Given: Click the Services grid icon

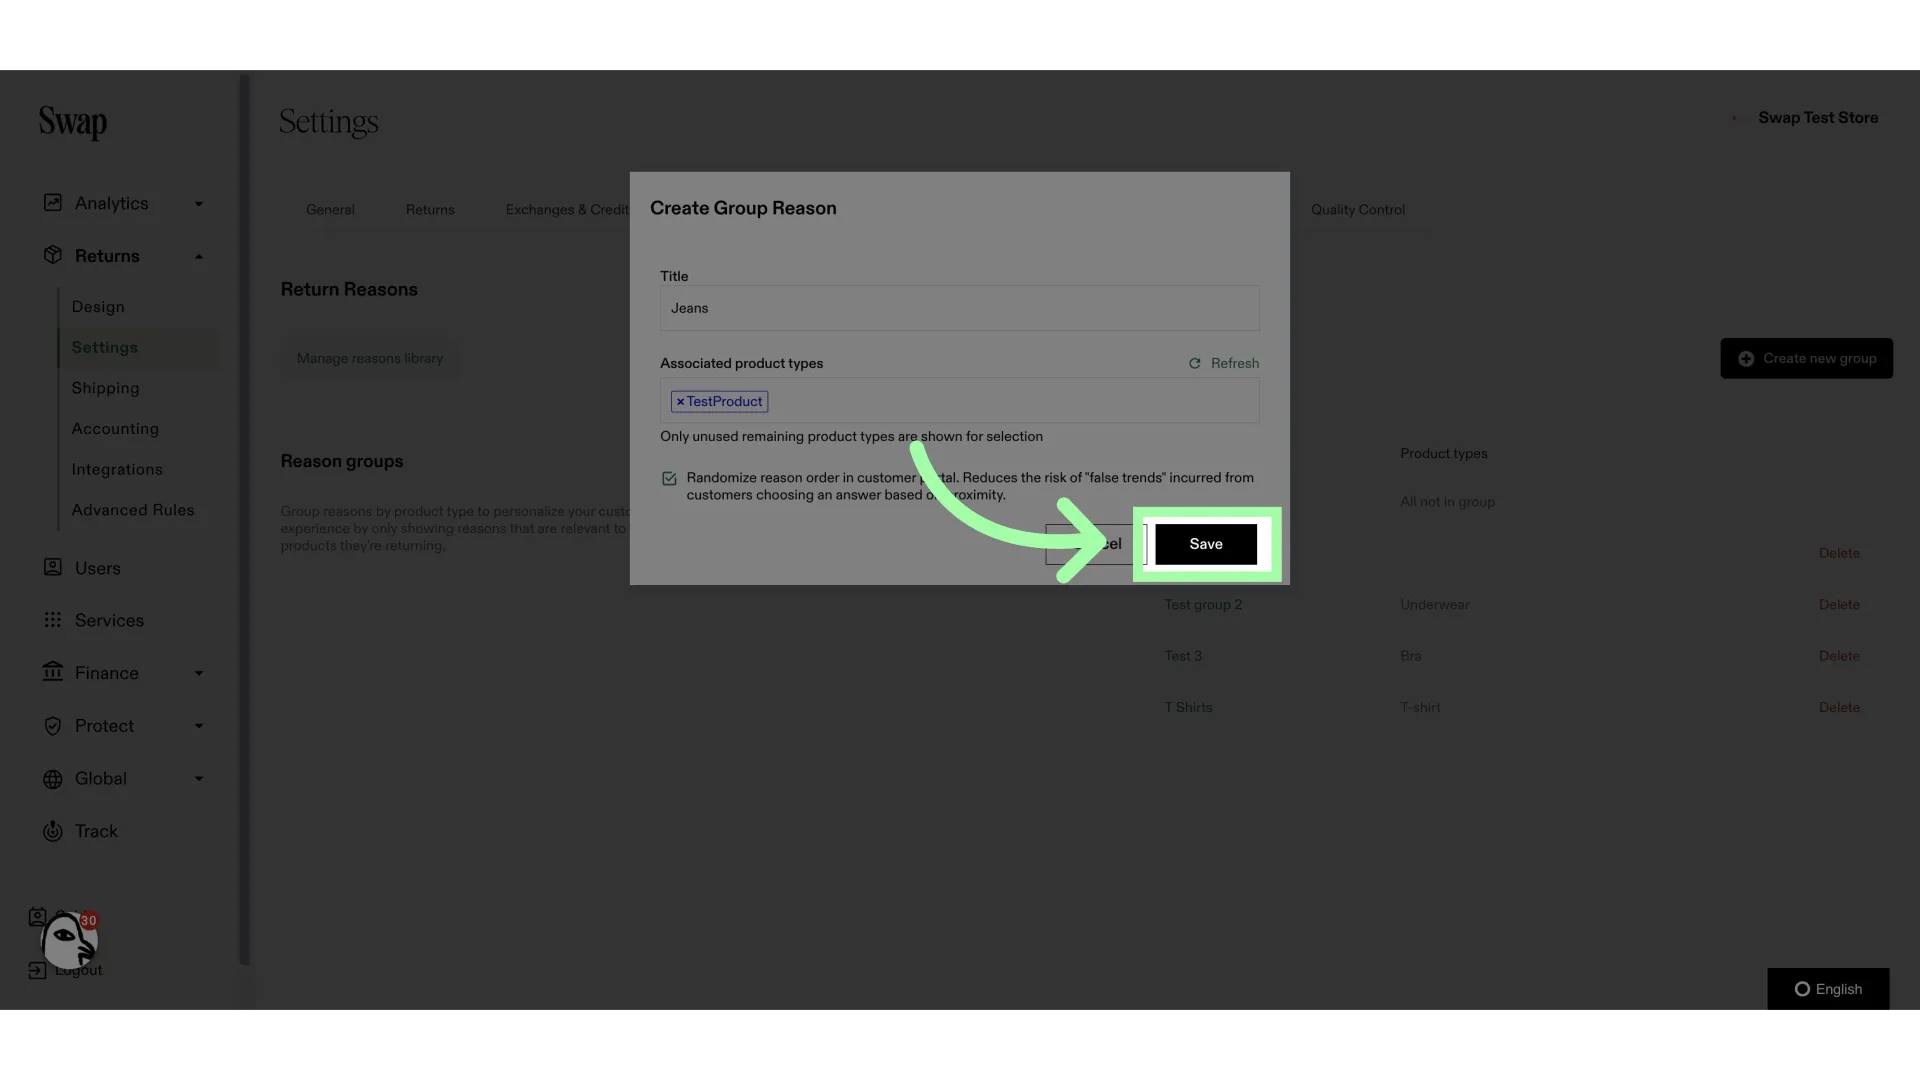Looking at the screenshot, I should (53, 620).
